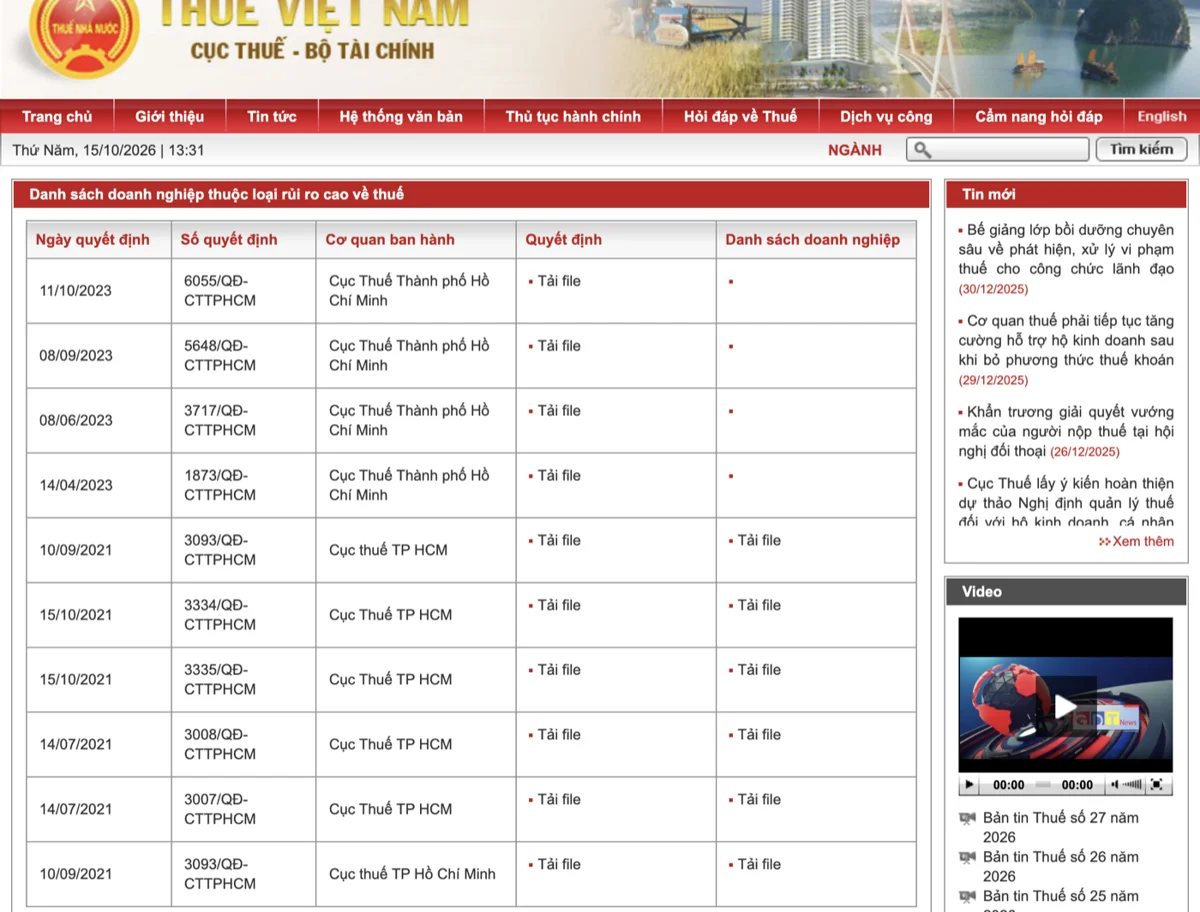Adjust the video volume level bars
This screenshot has width=1200, height=912.
click(x=1133, y=785)
